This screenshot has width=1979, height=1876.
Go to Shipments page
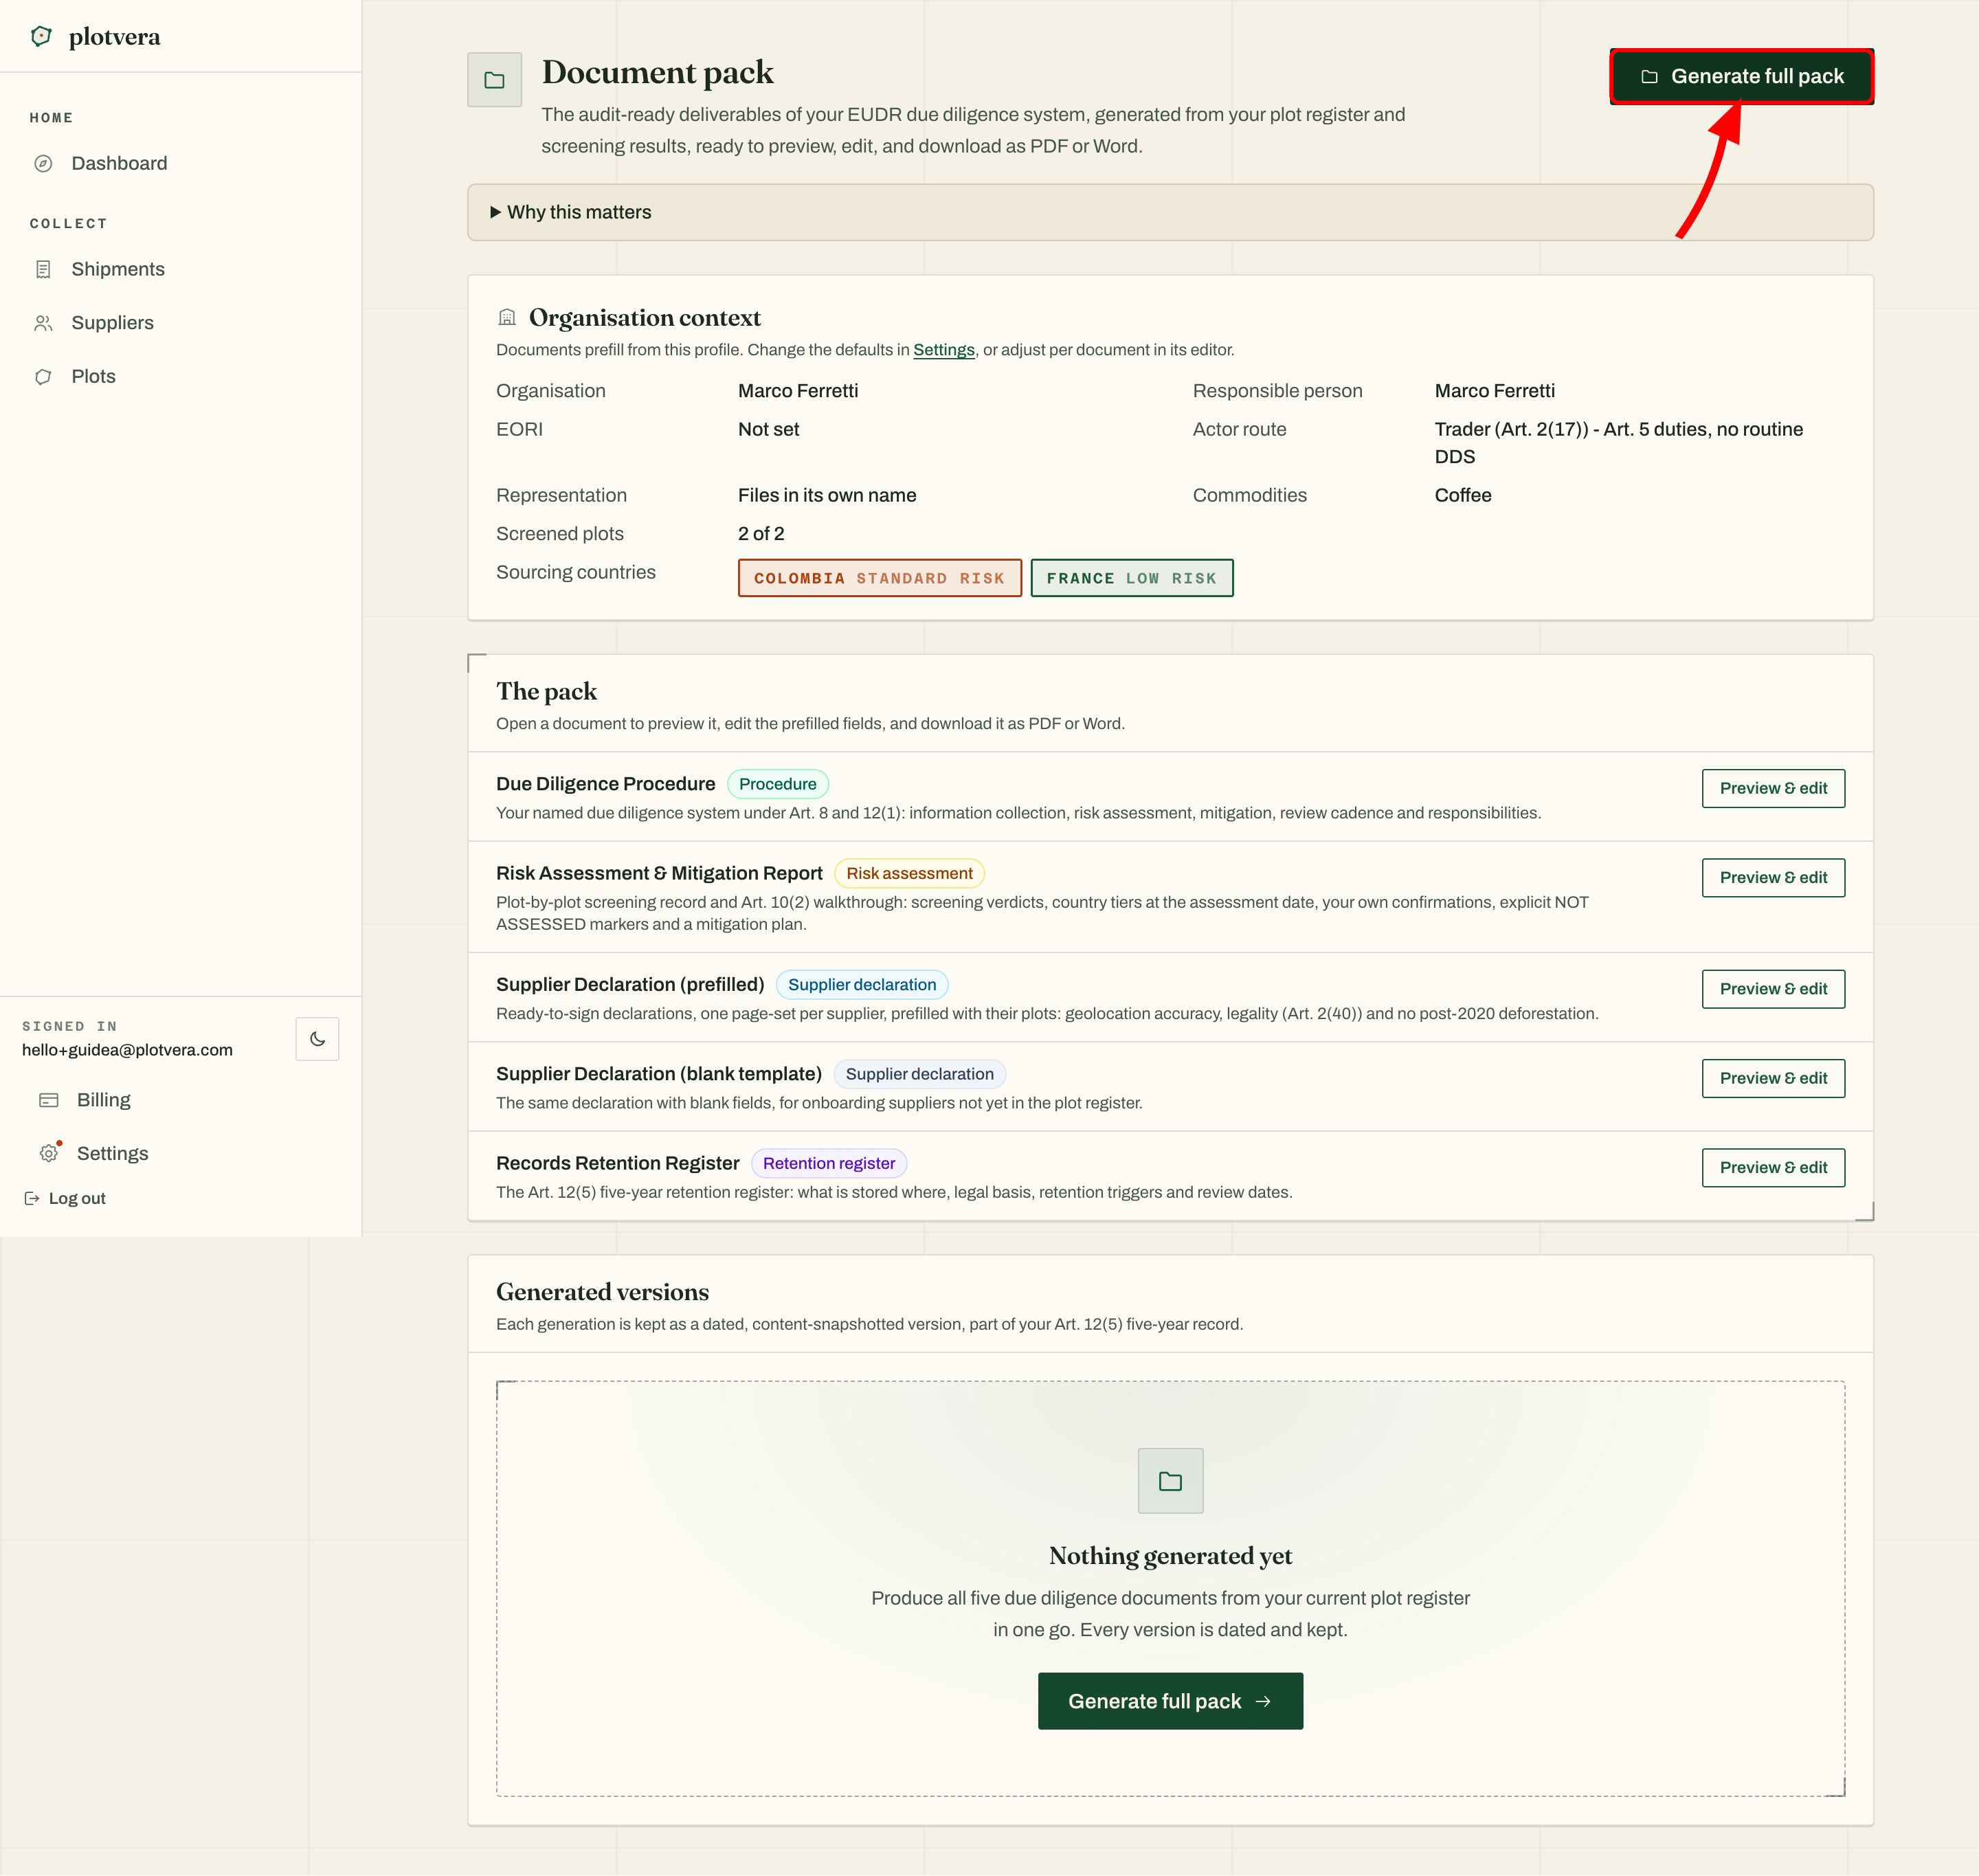point(118,269)
